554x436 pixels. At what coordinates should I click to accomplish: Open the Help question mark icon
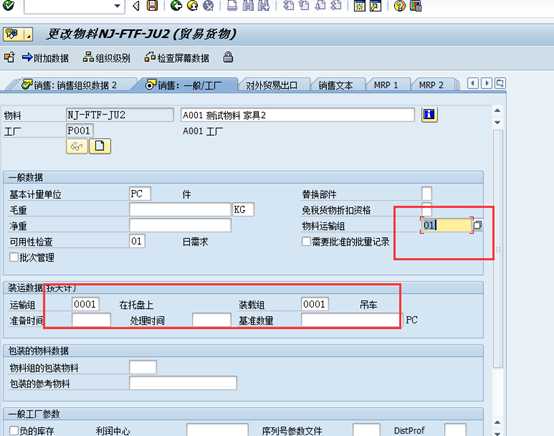pyautogui.click(x=399, y=6)
